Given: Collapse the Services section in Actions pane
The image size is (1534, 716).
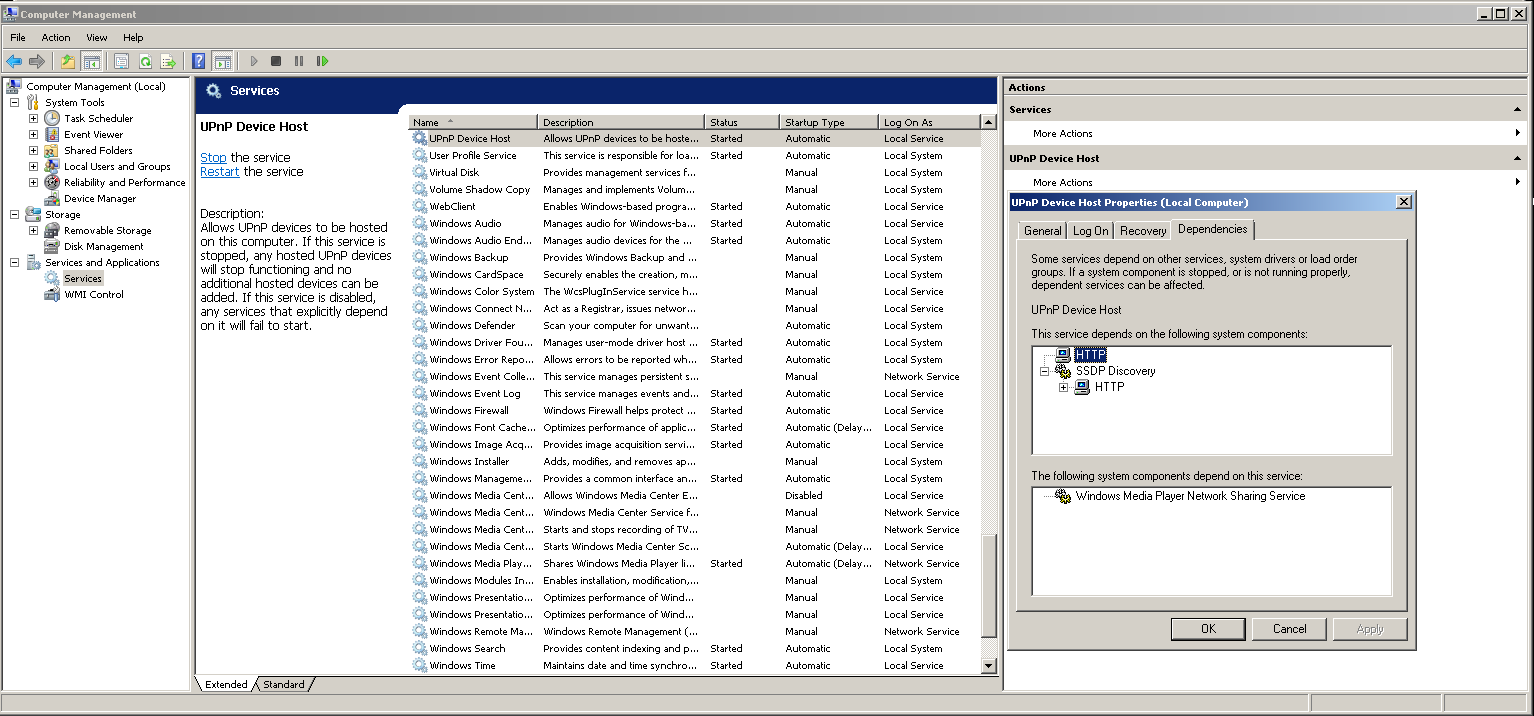Looking at the screenshot, I should click(x=1519, y=109).
